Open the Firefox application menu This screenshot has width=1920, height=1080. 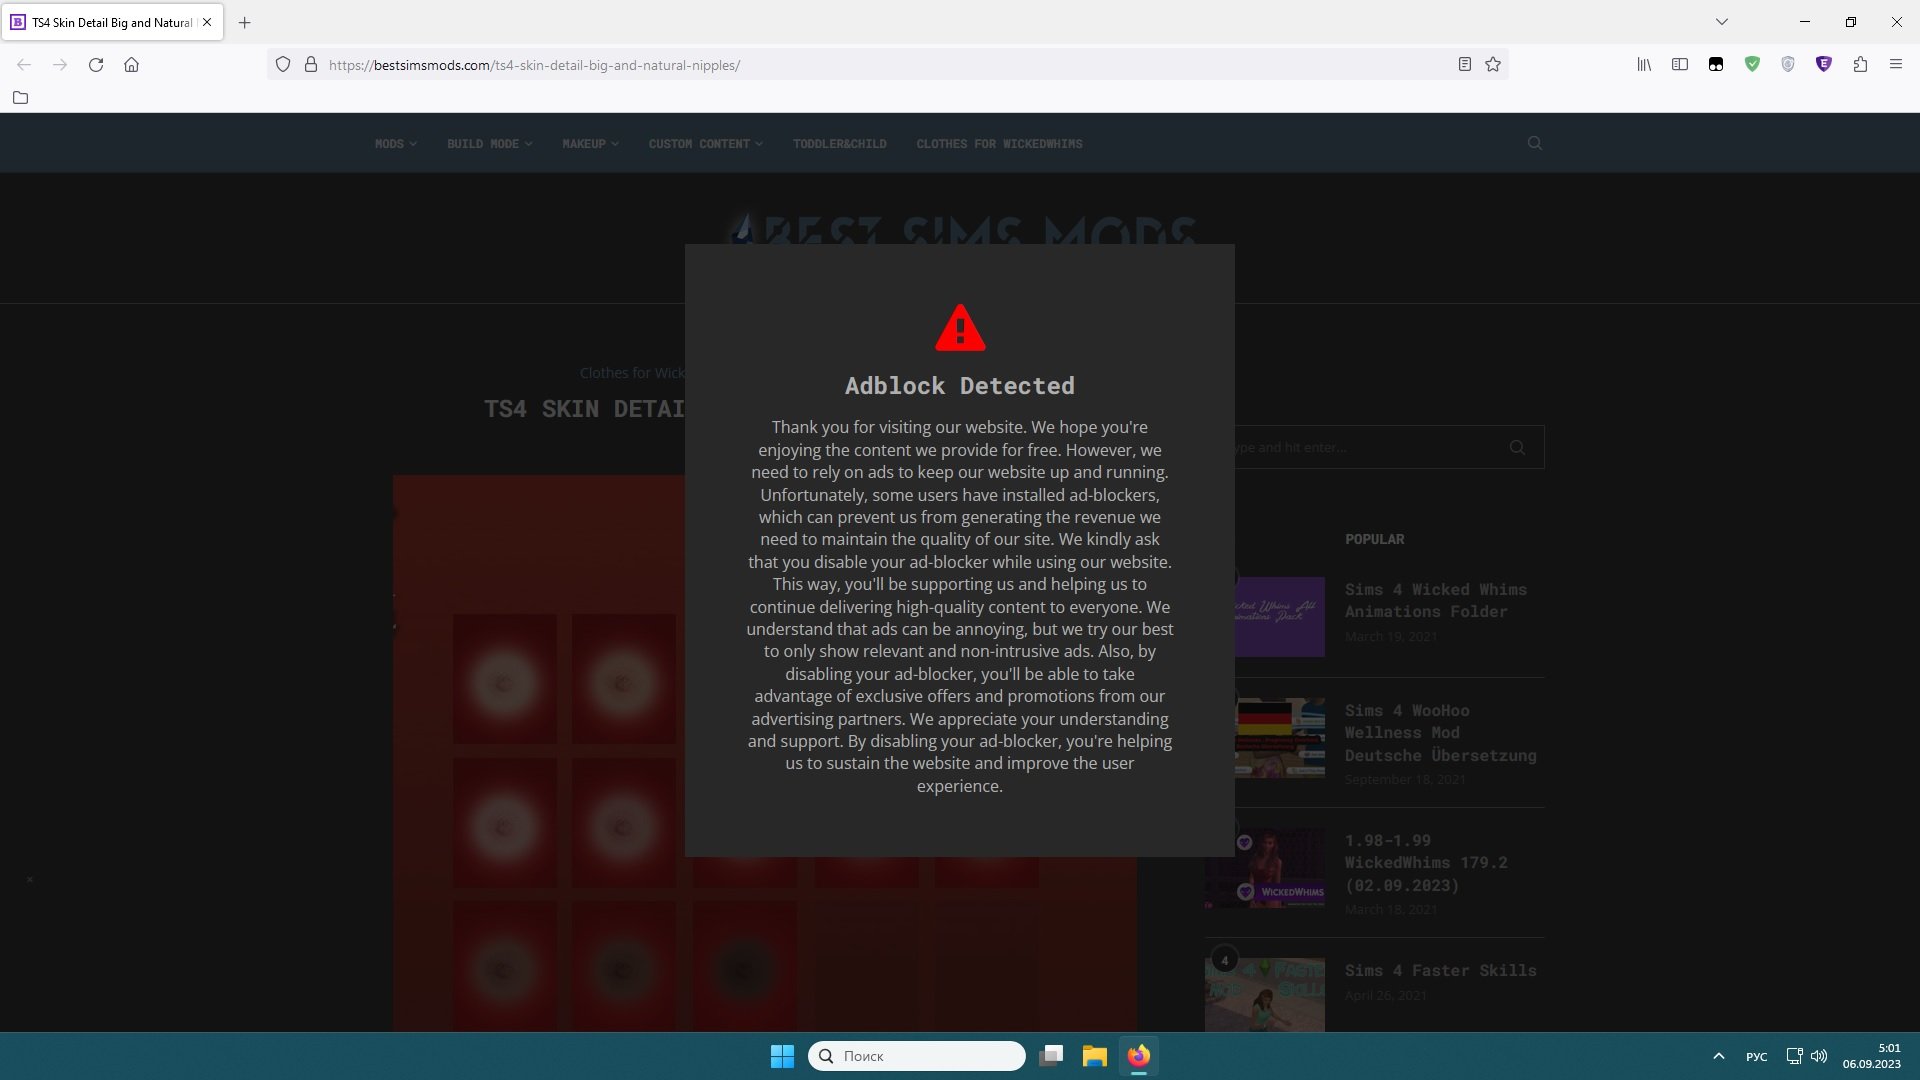point(1896,64)
